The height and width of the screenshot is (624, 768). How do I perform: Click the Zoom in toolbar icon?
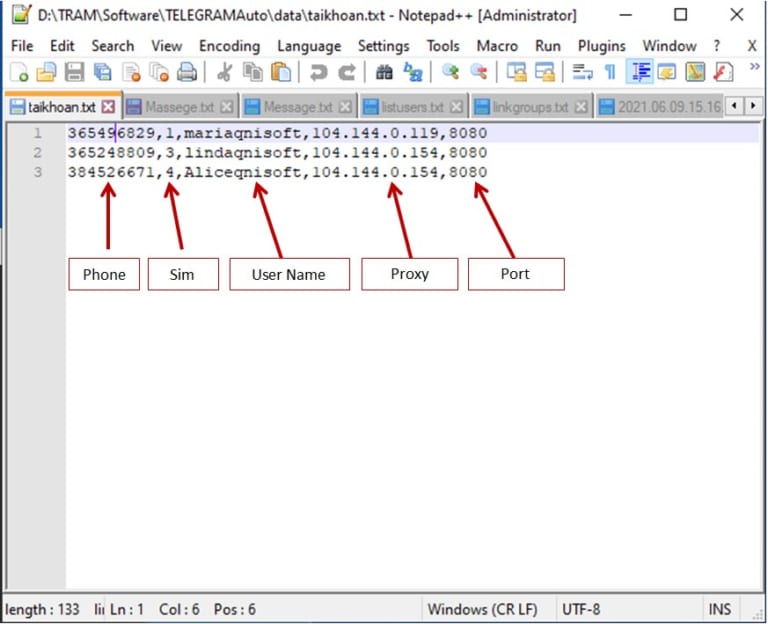click(x=450, y=72)
